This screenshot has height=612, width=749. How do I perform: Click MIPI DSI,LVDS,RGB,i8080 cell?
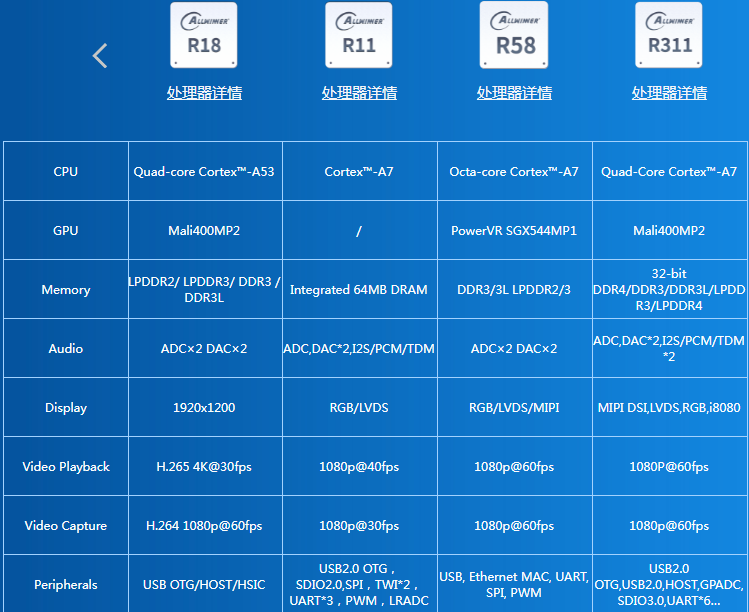coord(670,407)
